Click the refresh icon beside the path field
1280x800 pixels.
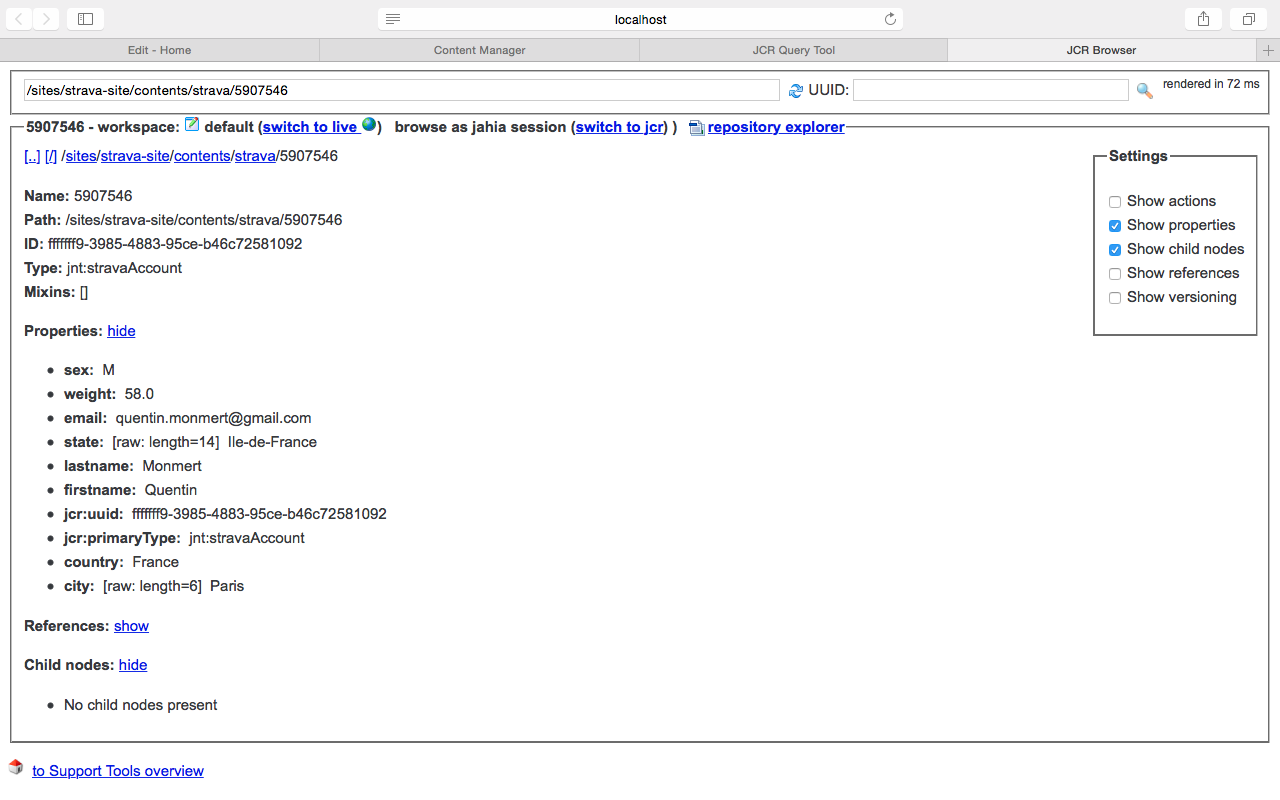tap(796, 91)
